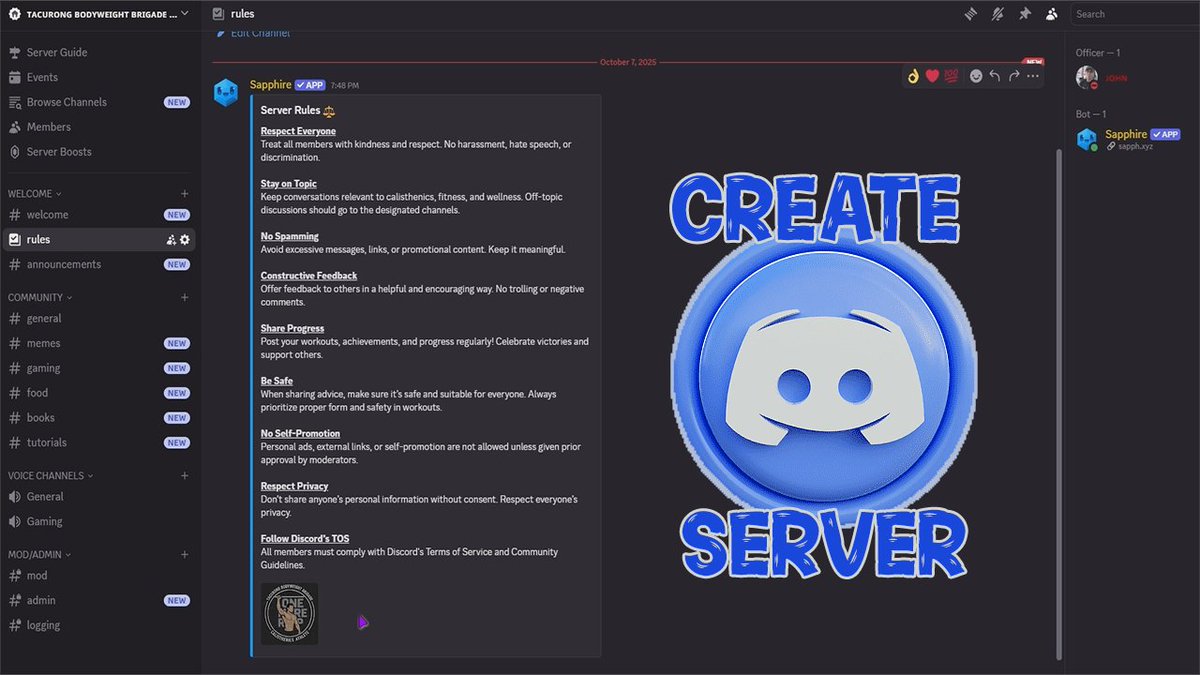
Task: Open Server Boosts
Action: [59, 152]
